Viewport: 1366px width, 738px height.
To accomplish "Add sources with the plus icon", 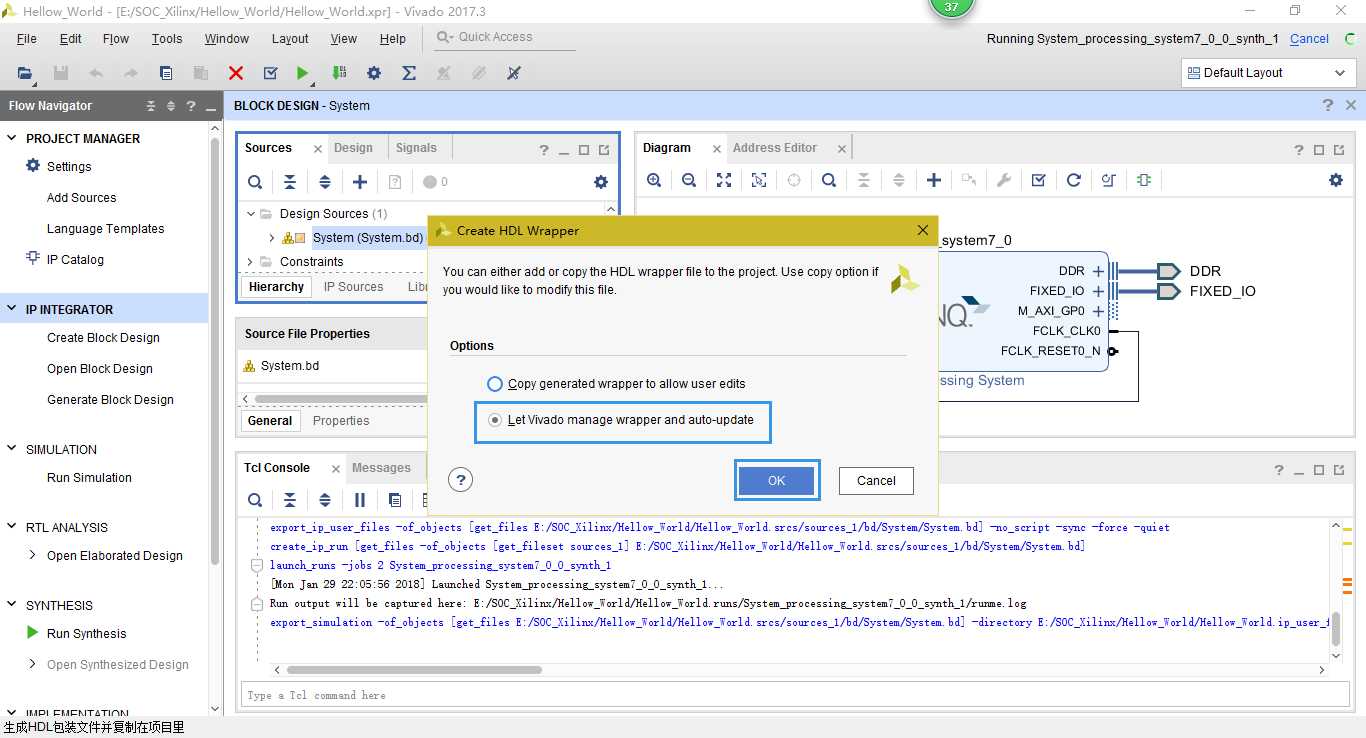I will point(360,182).
